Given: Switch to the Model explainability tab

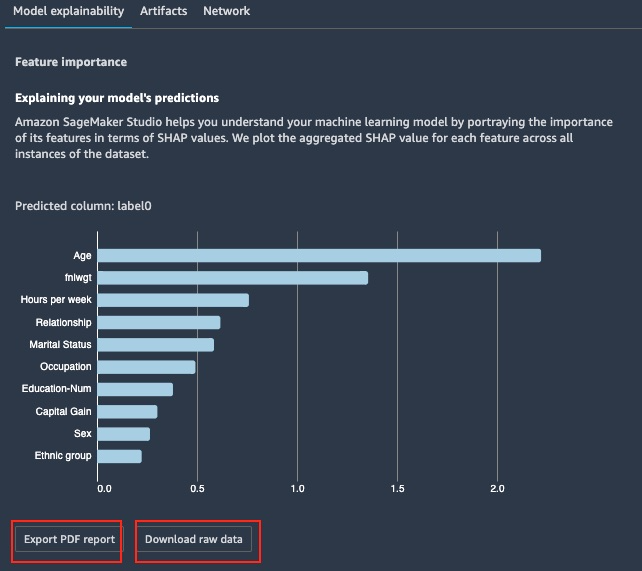Looking at the screenshot, I should pos(68,11).
